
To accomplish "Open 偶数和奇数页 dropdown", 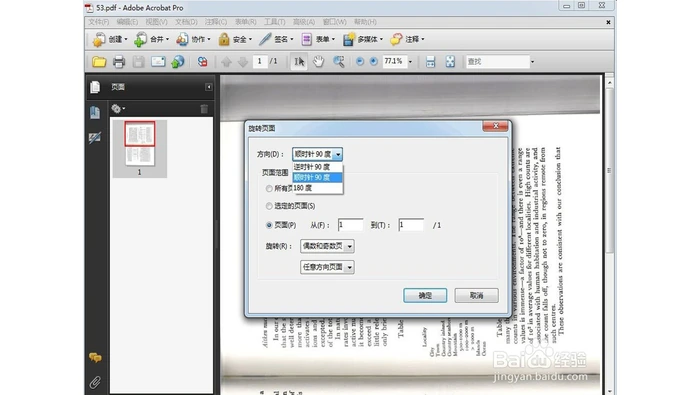I will click(x=327, y=246).
